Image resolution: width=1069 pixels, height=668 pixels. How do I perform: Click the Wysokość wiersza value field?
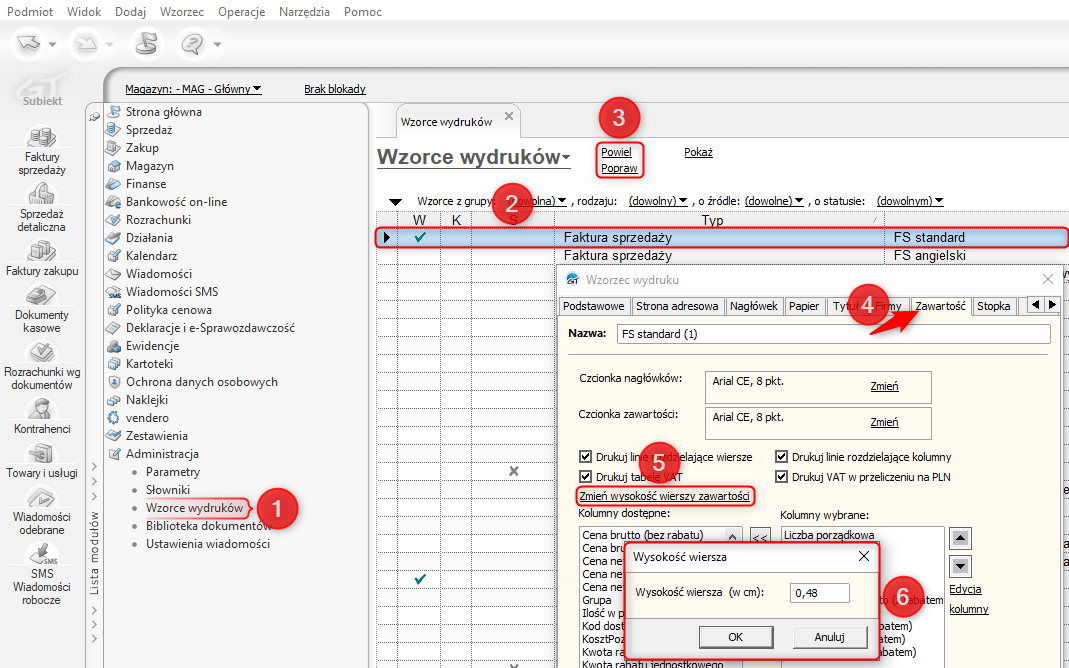[x=820, y=593]
